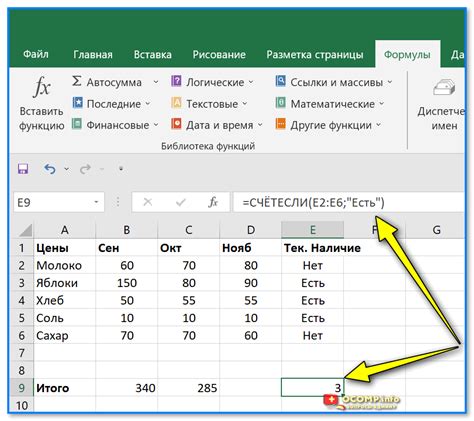The height and width of the screenshot is (421, 474).
Task: Click the Математические theta icon
Action: (280, 103)
